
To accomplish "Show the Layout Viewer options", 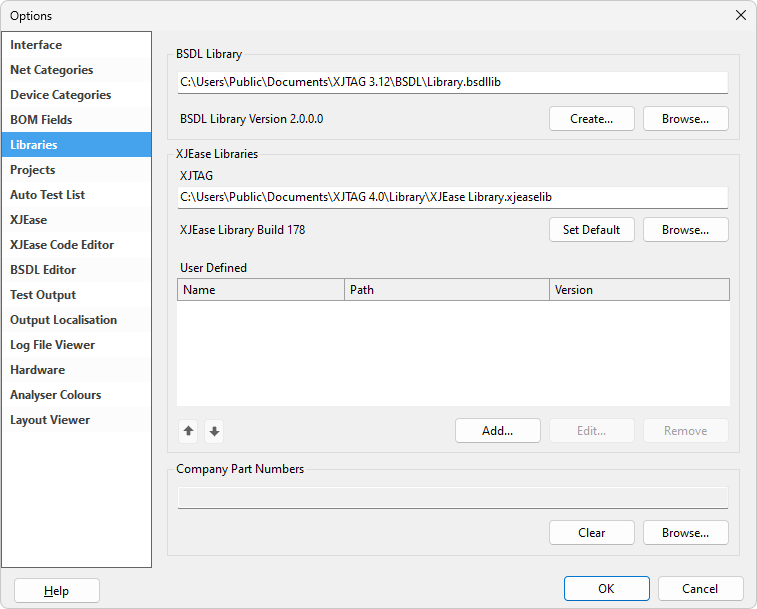I will pos(50,420).
